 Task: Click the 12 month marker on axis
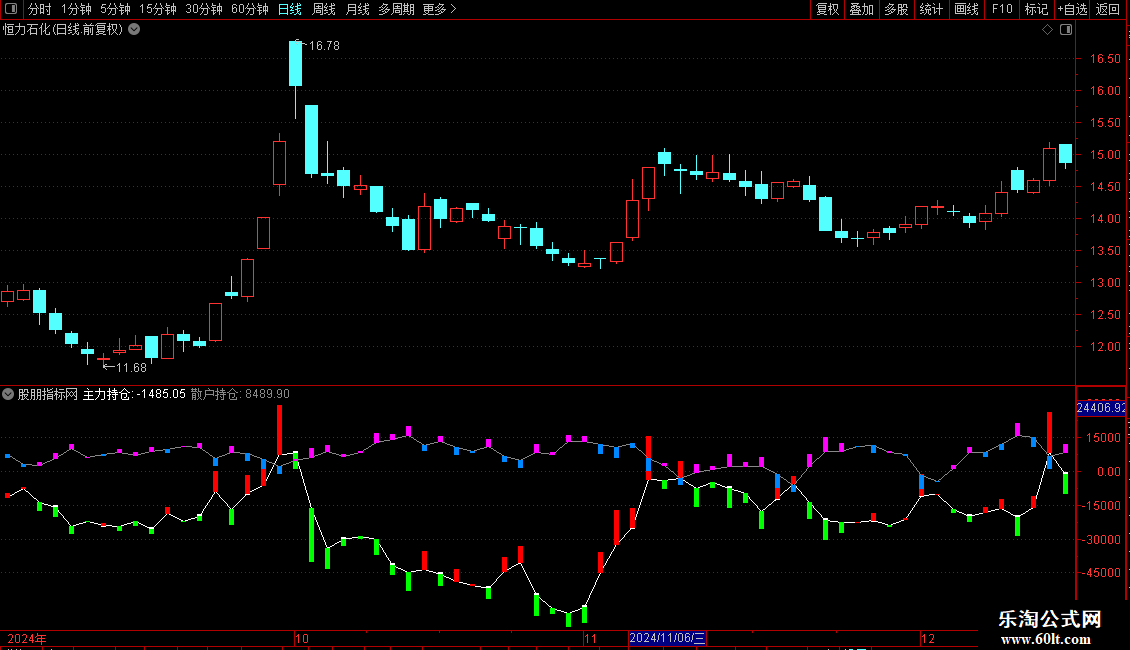click(x=927, y=638)
